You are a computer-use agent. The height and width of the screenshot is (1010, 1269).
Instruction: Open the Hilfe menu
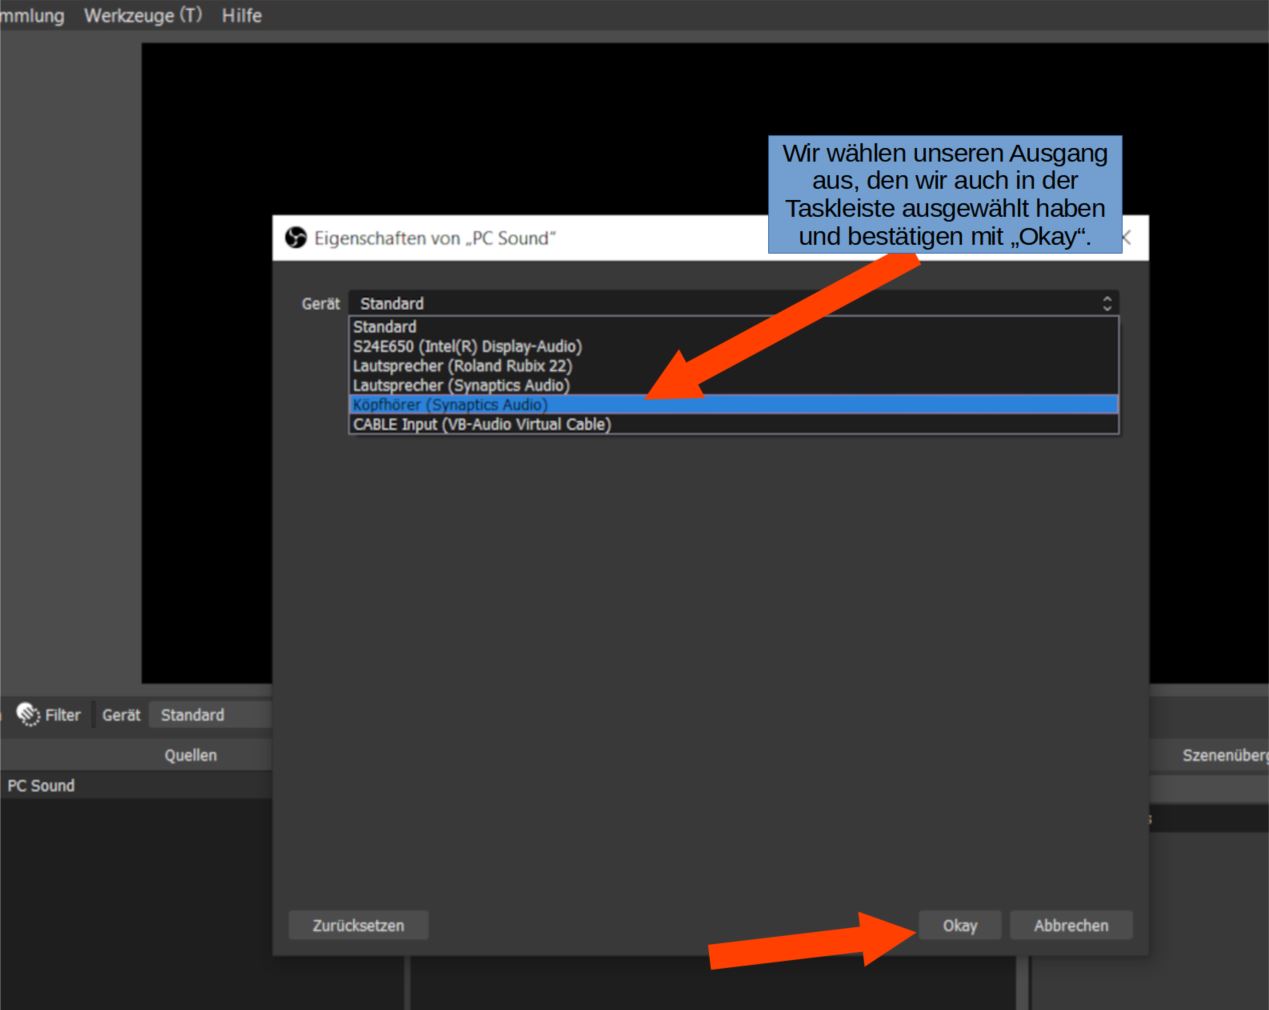(x=241, y=16)
